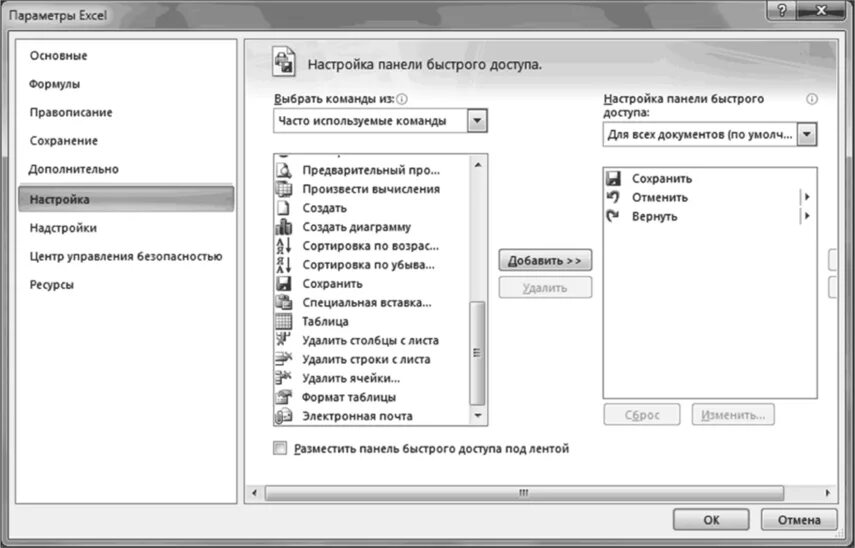Click the Paste Special icon beside Специальная вставка
855x548 pixels.
click(x=284, y=303)
